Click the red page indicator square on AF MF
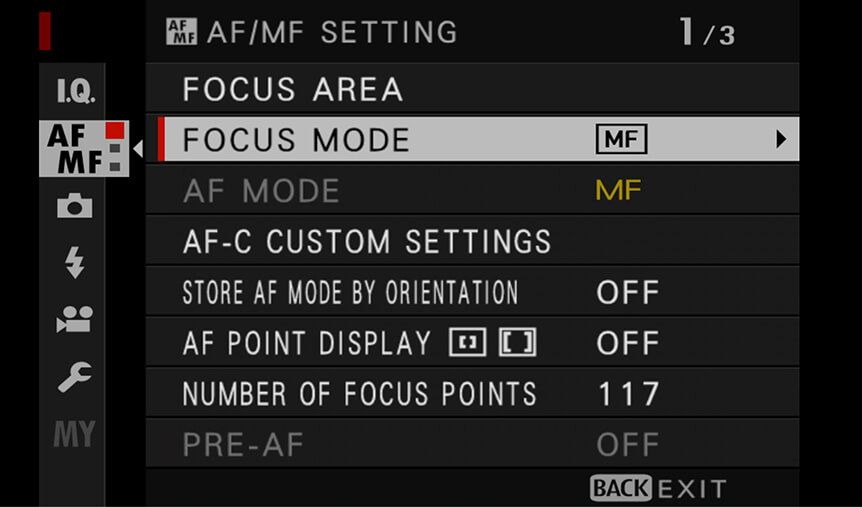Viewport: 862px width, 507px height. (x=115, y=130)
